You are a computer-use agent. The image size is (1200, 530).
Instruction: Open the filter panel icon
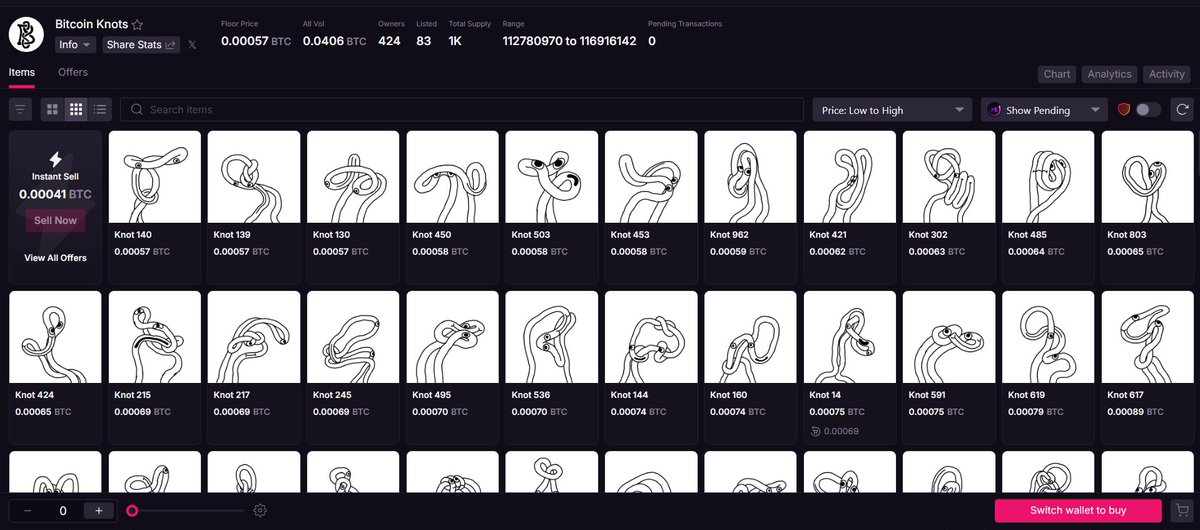click(20, 109)
